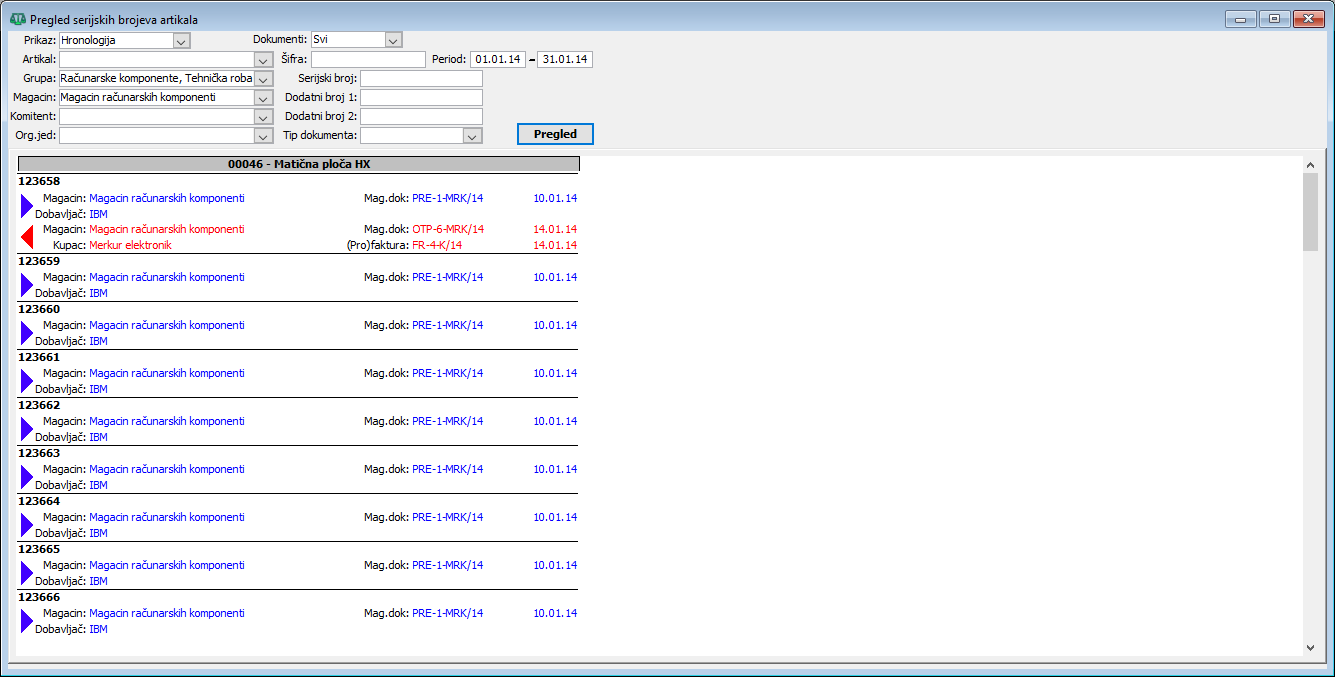This screenshot has width=1335, height=677.
Task: Open the Komitent dropdown list
Action: point(264,117)
